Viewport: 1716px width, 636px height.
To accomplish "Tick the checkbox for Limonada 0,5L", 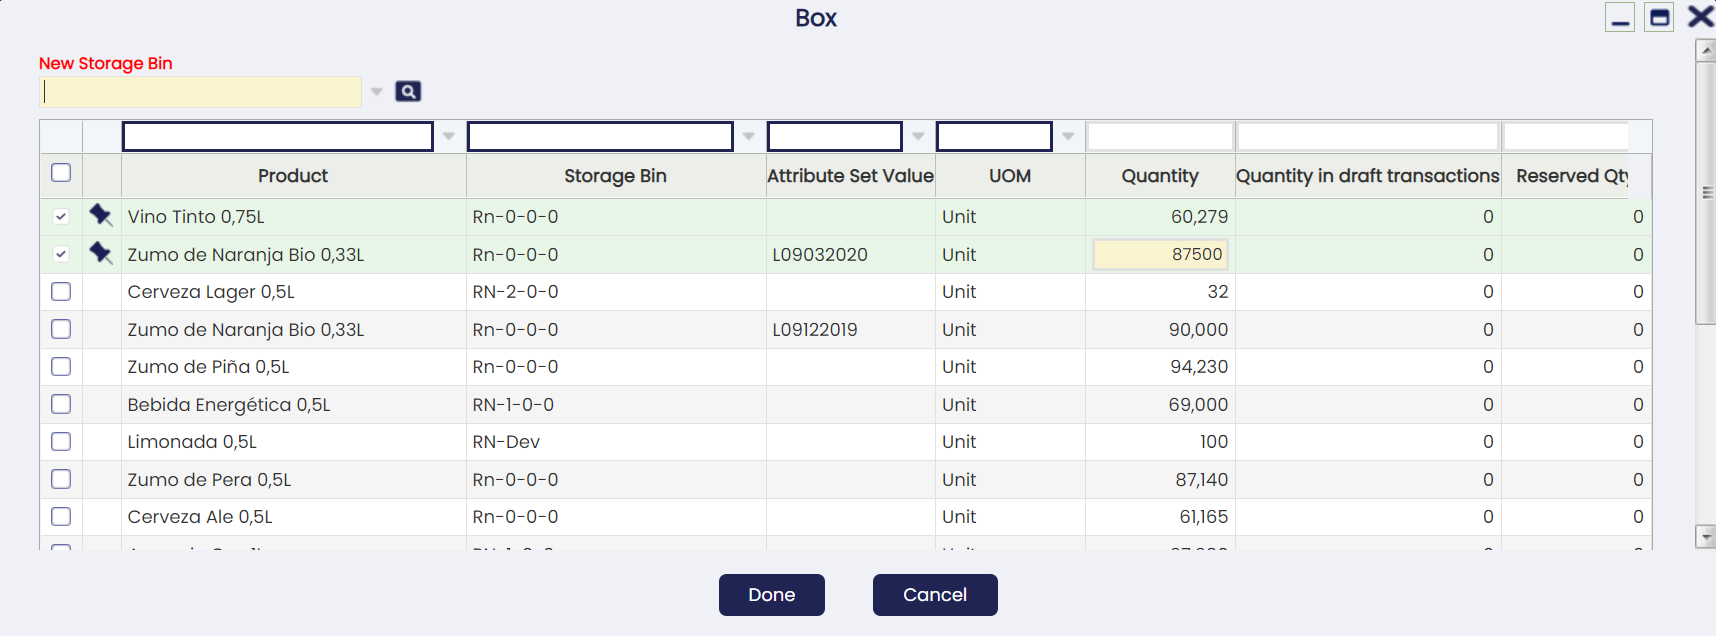I will (x=61, y=441).
